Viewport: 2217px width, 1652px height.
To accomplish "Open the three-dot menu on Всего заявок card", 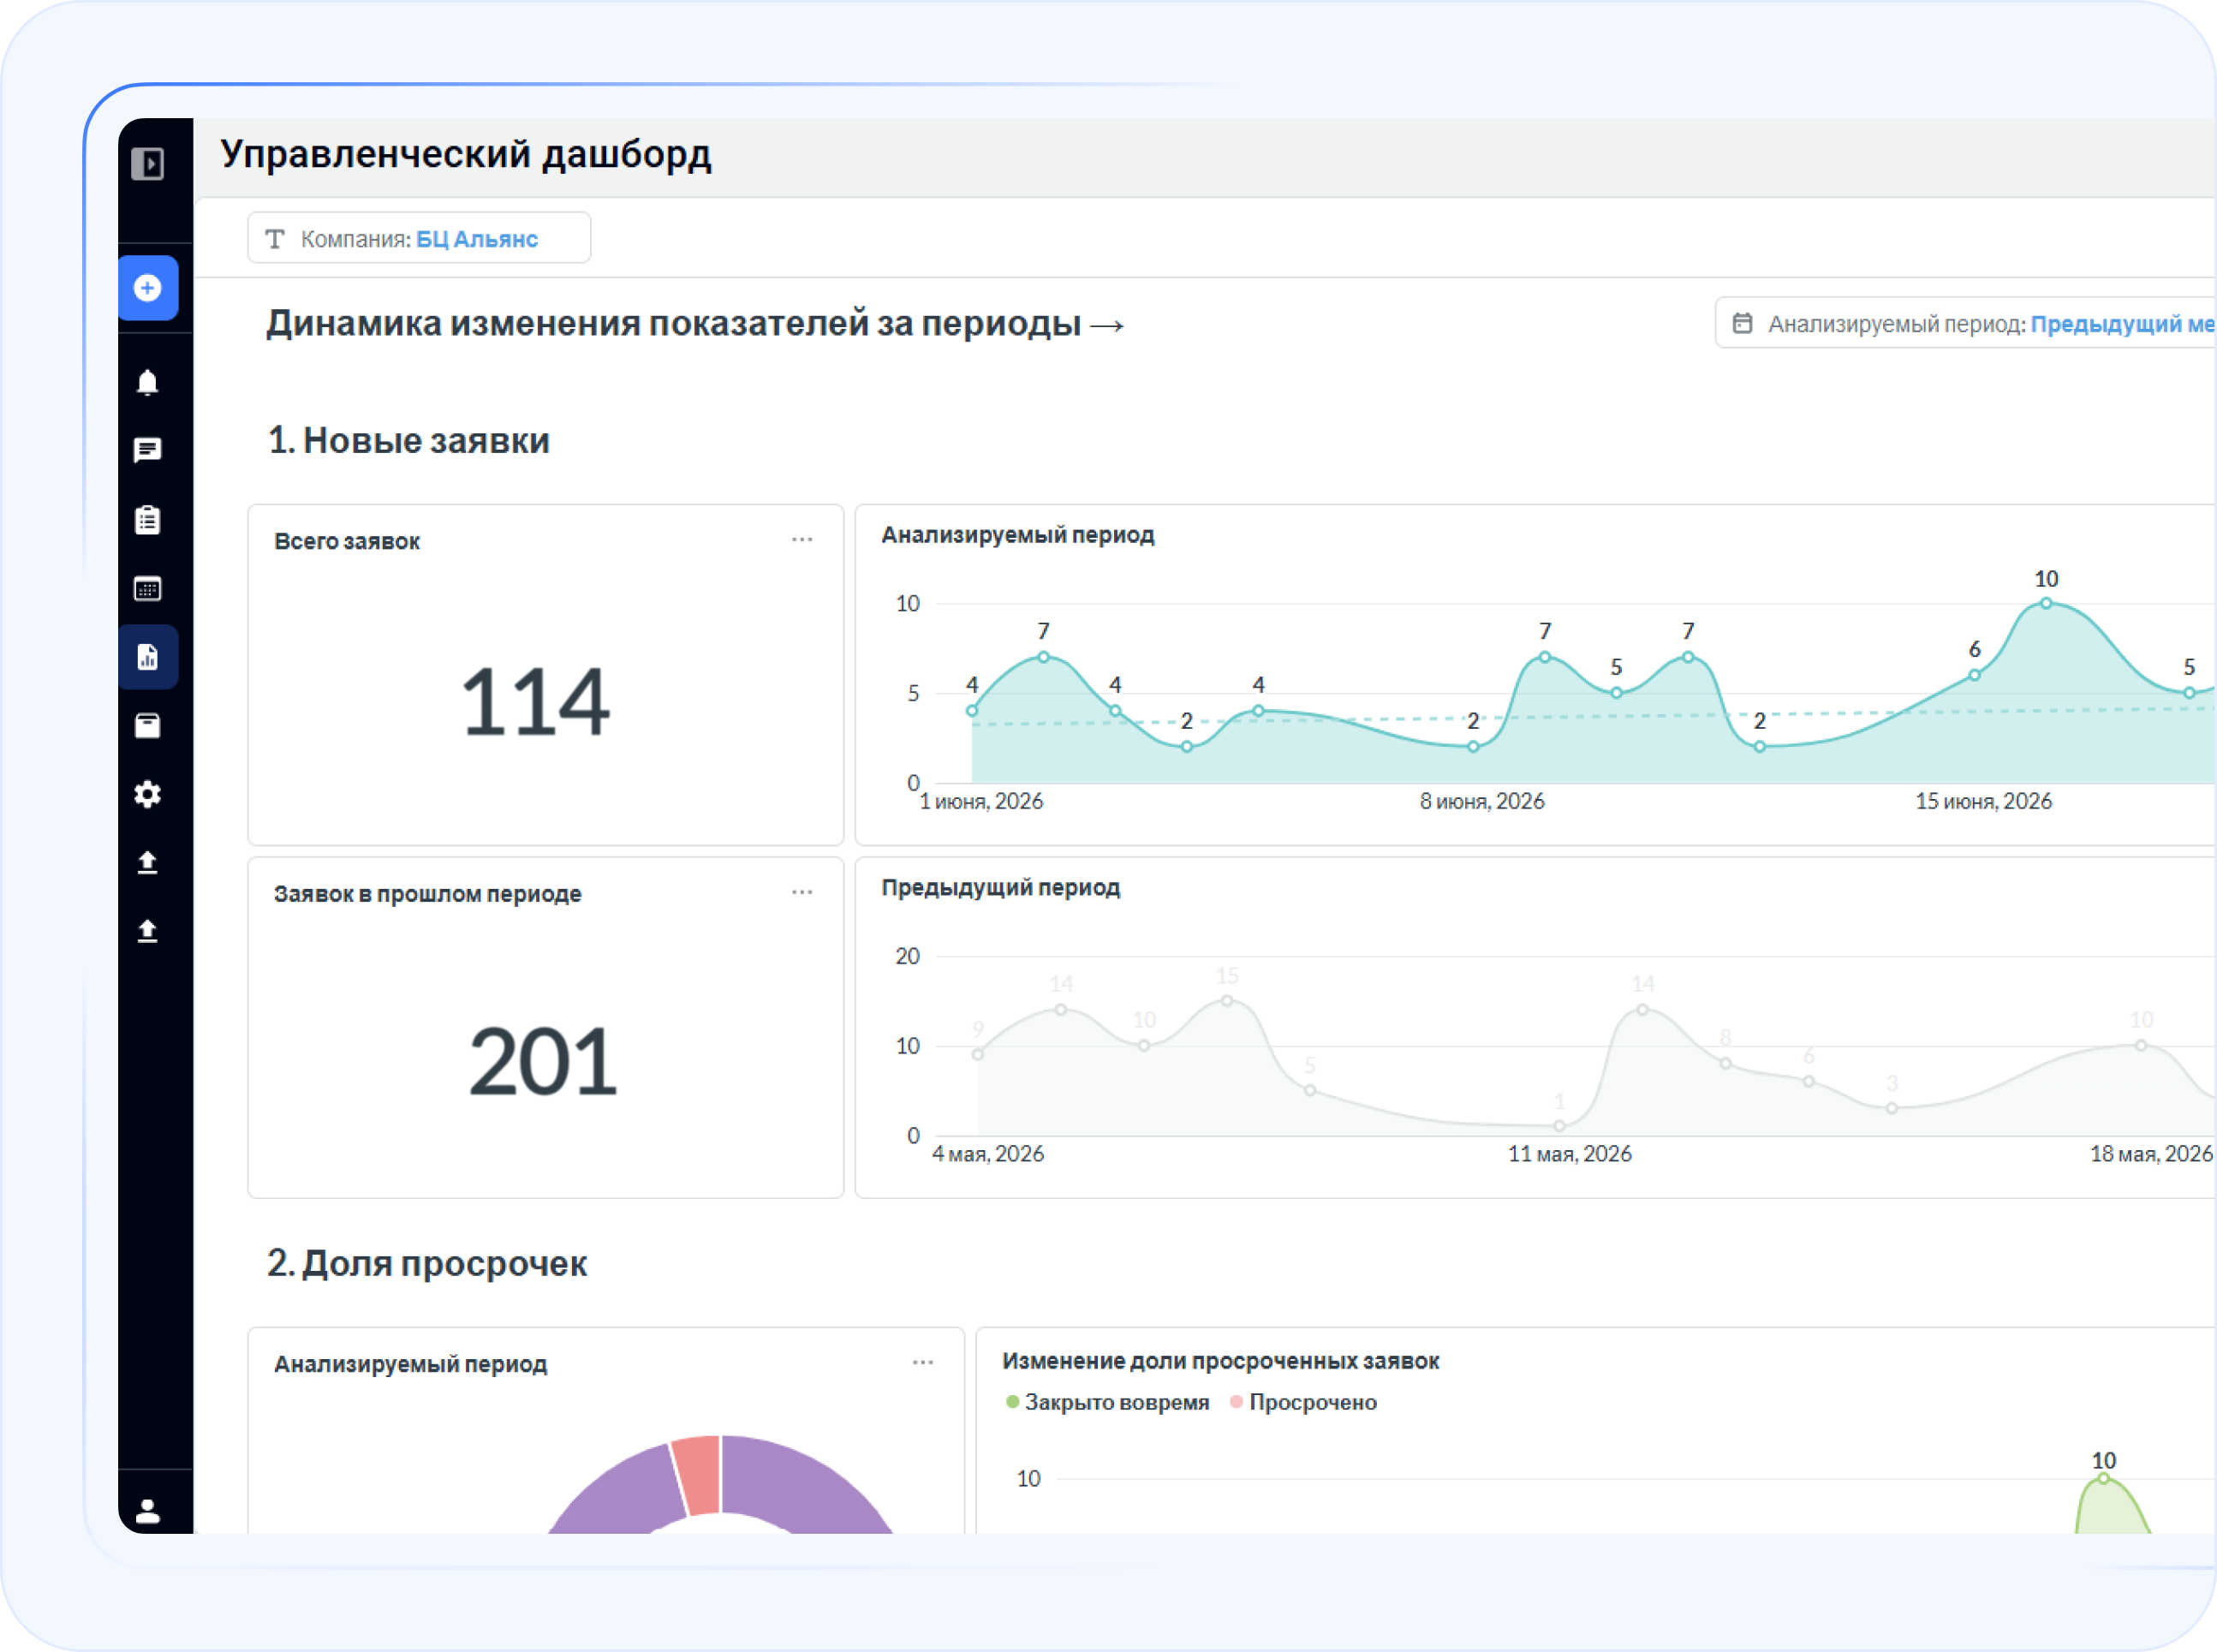I will [802, 539].
